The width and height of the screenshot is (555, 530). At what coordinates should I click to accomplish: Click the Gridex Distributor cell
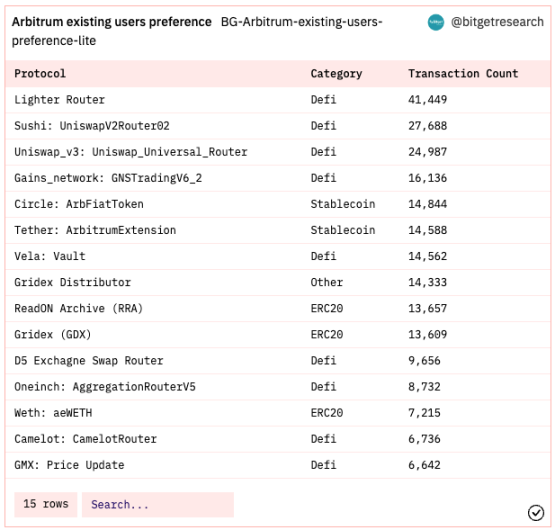click(x=73, y=283)
